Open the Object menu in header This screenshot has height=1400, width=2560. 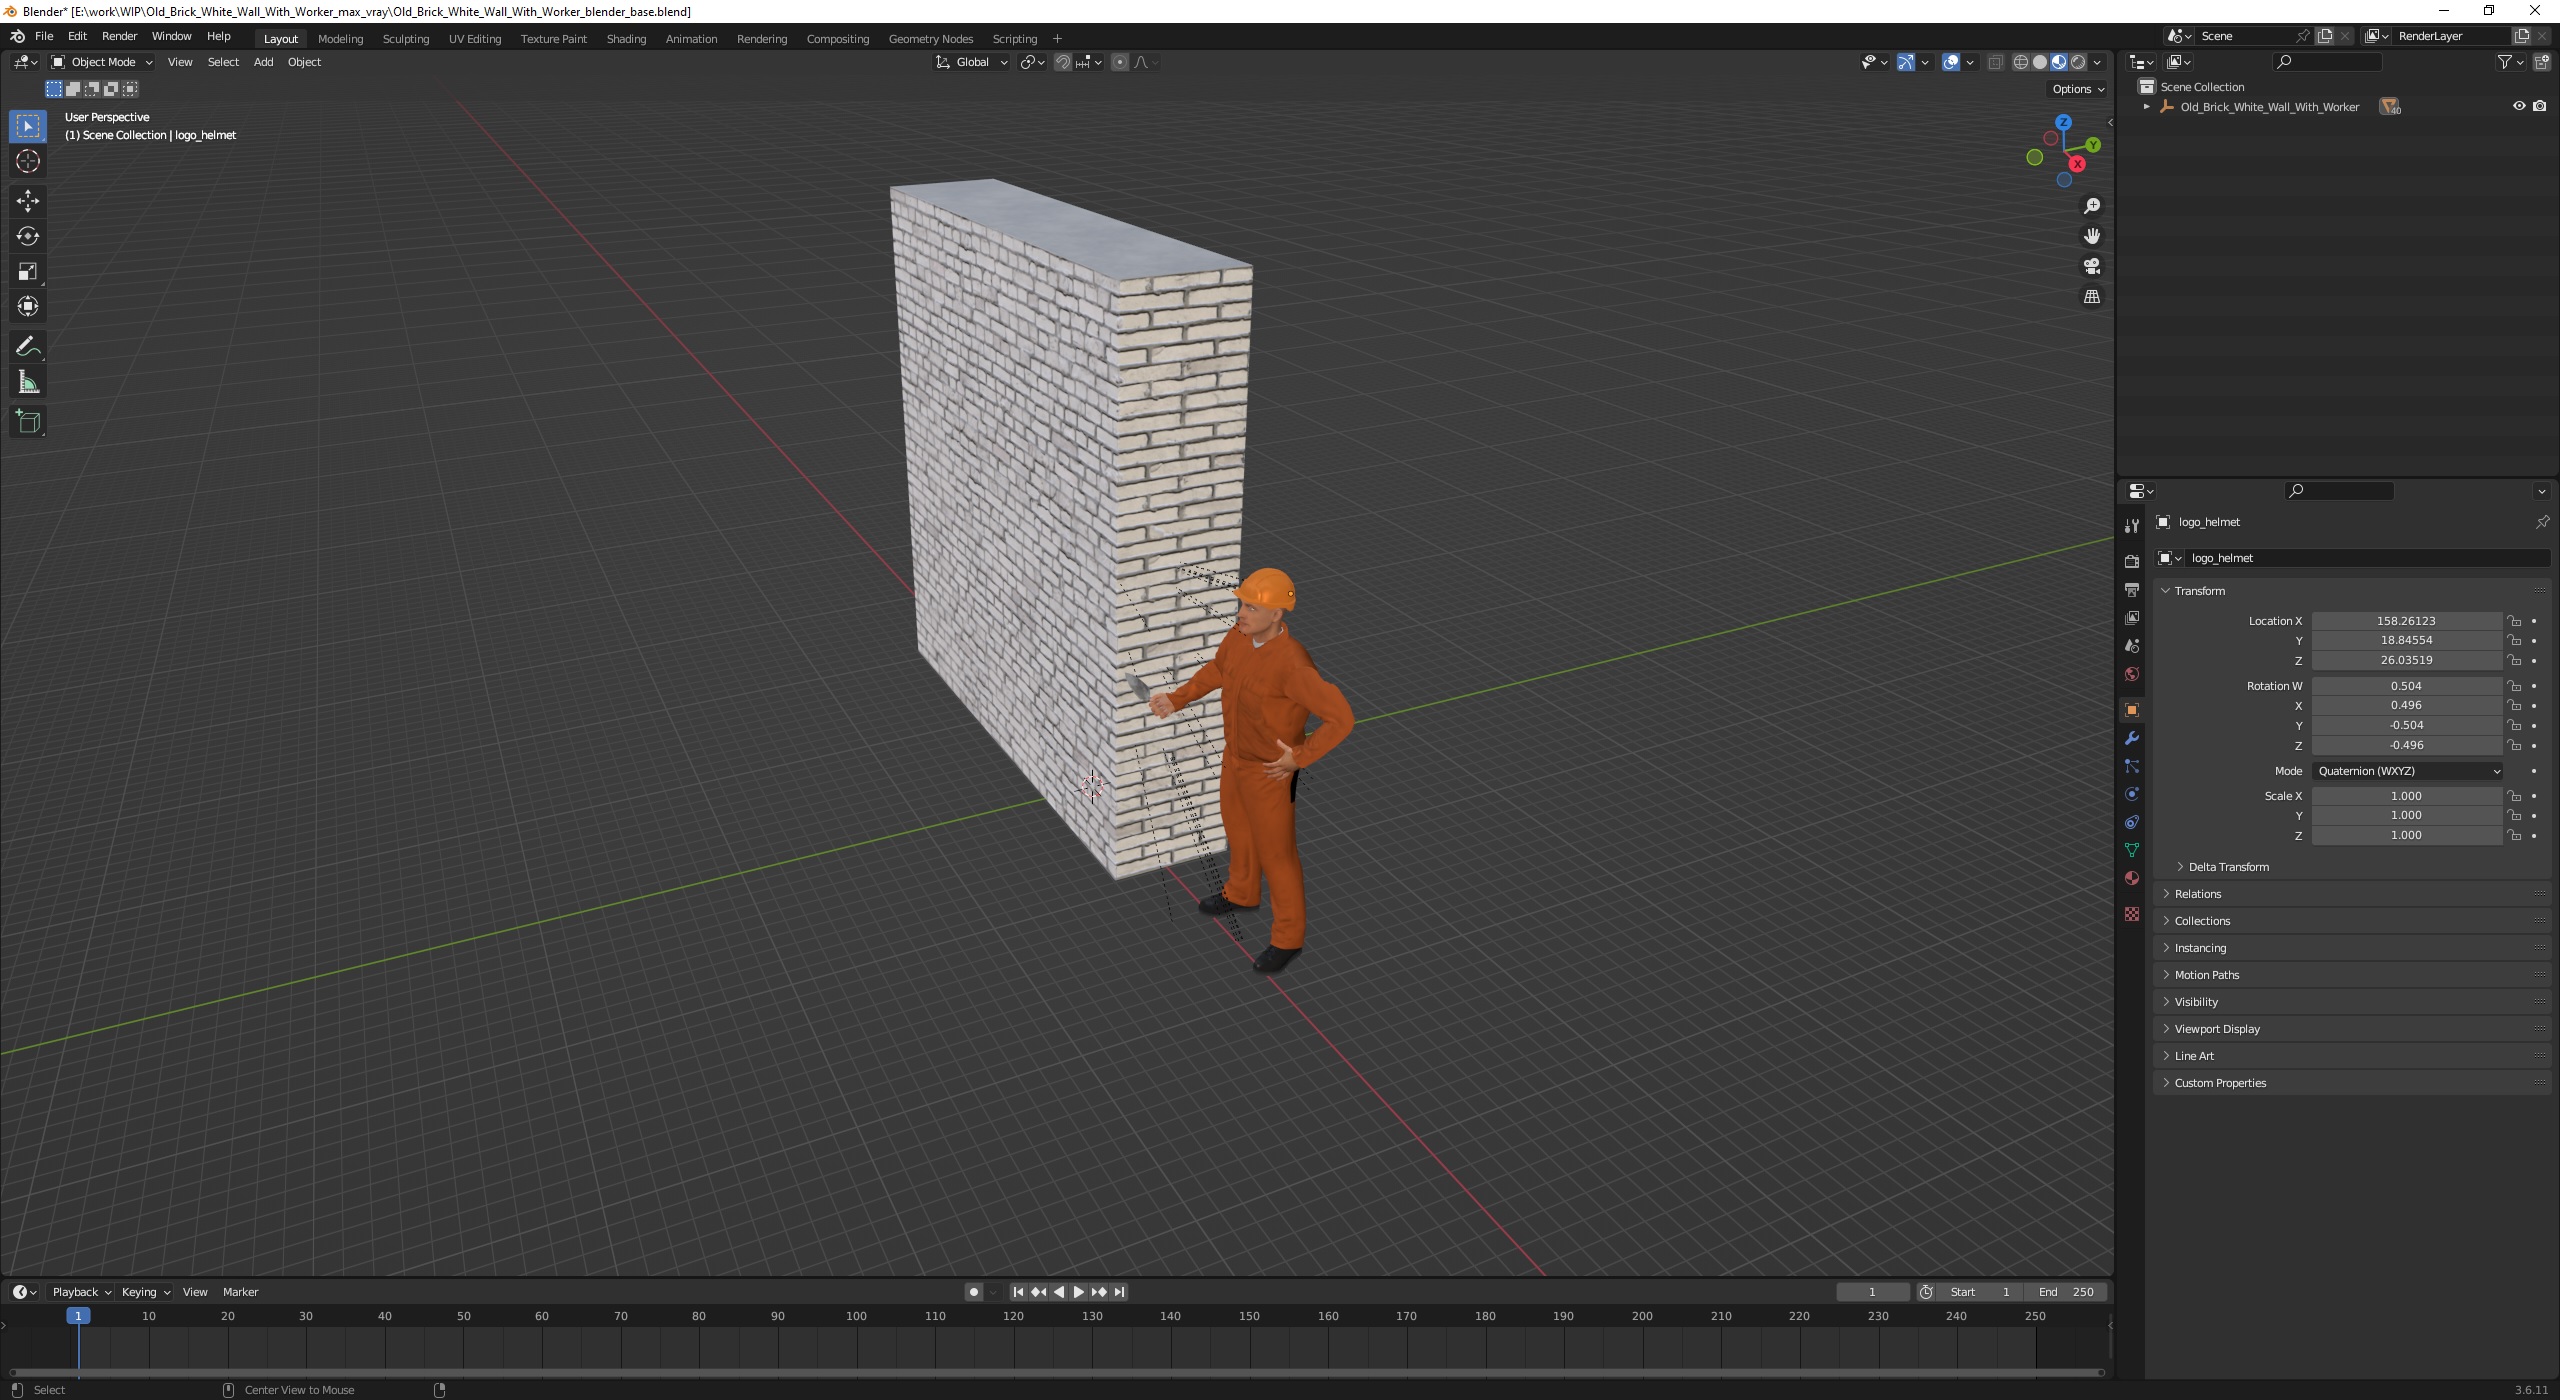click(302, 64)
